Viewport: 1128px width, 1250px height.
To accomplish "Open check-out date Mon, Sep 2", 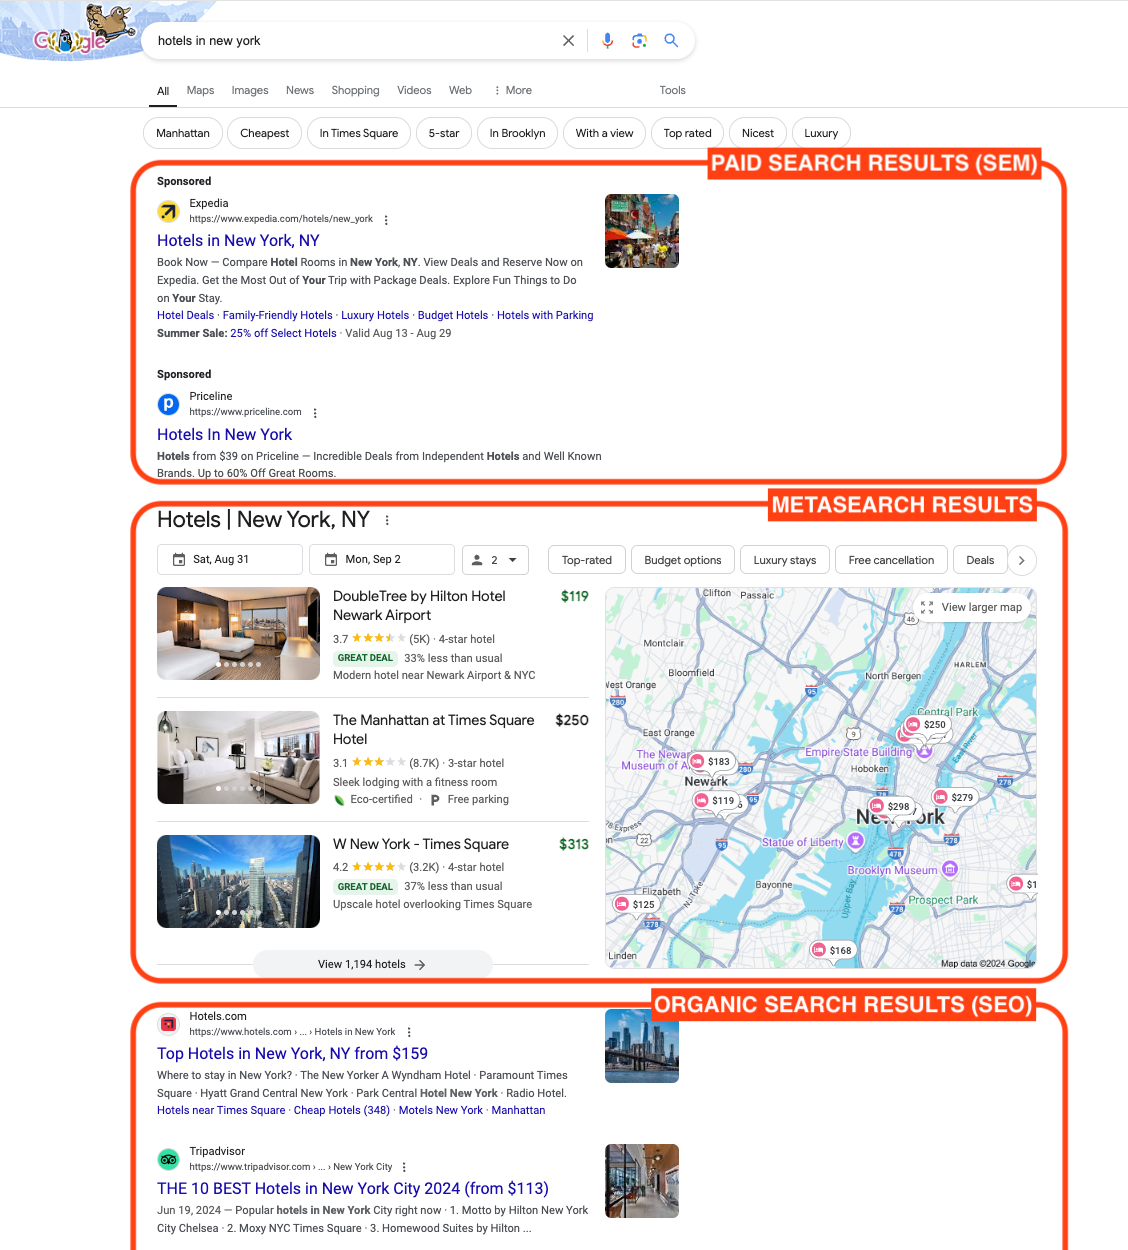I will coord(382,560).
